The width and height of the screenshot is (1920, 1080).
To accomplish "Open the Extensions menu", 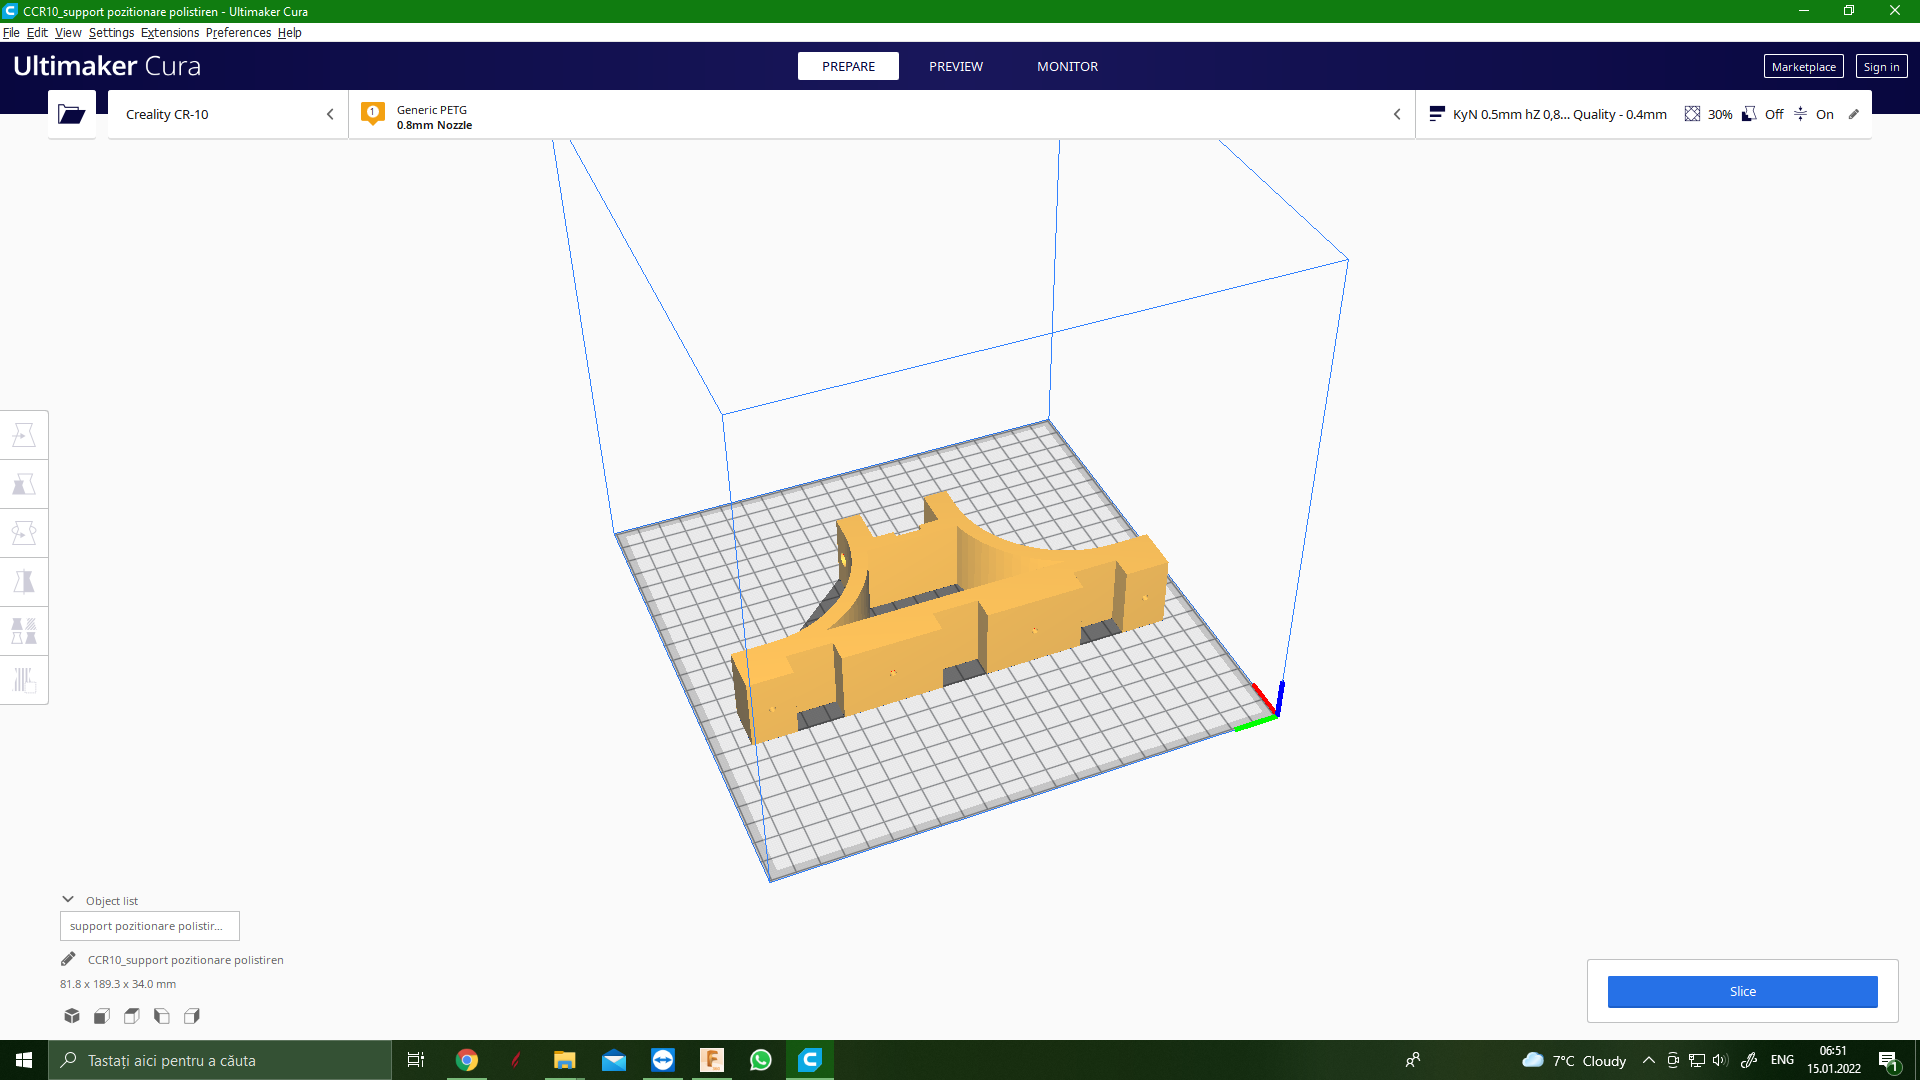I will click(170, 32).
